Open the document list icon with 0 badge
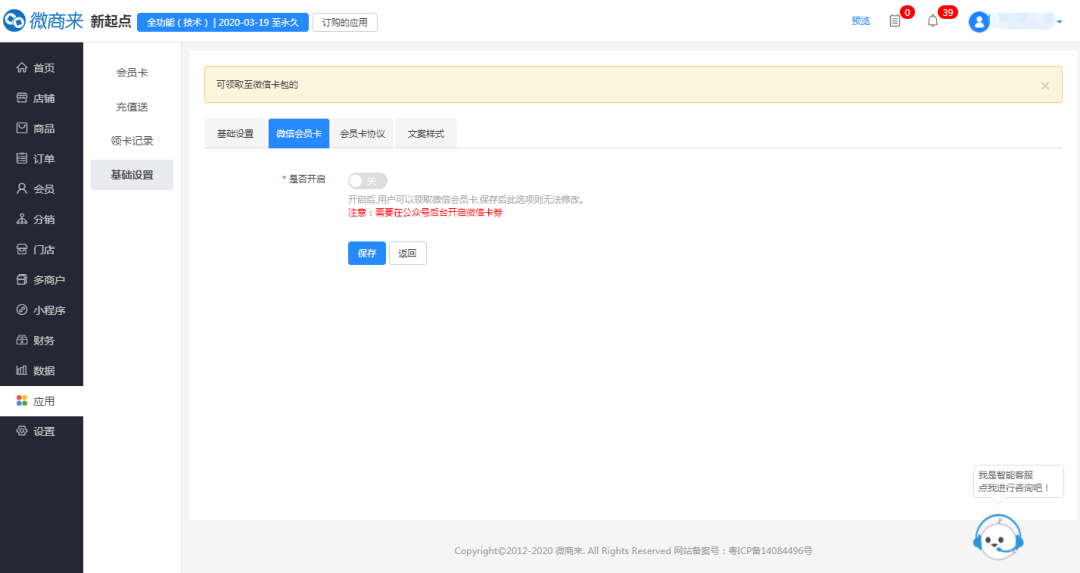Image resolution: width=1080 pixels, height=573 pixels. 895,21
